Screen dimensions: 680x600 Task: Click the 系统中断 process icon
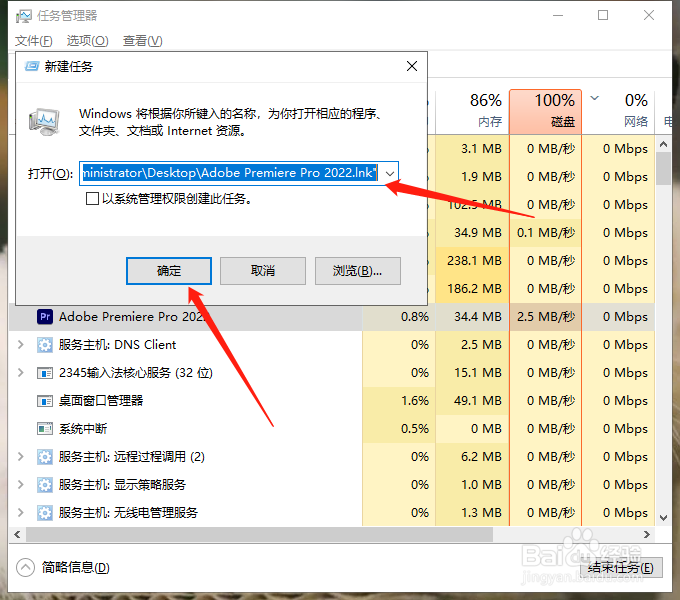point(45,429)
